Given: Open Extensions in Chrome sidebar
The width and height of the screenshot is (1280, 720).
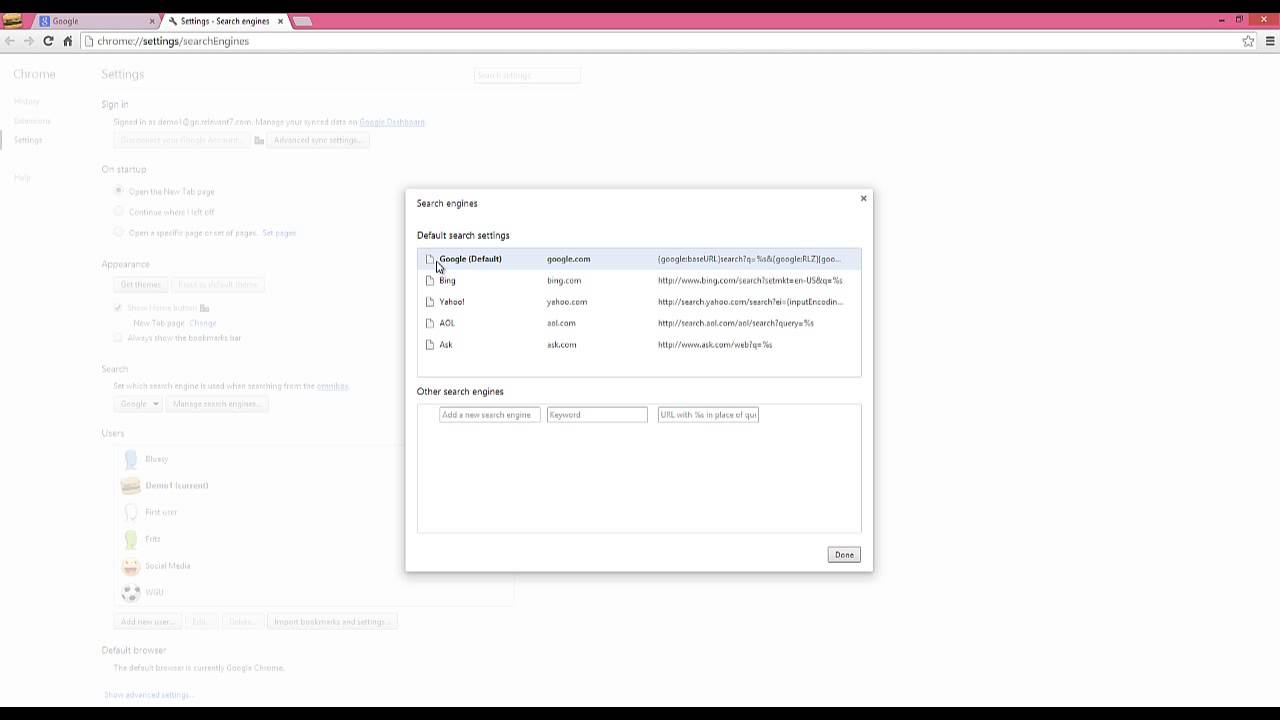Looking at the screenshot, I should pos(32,121).
